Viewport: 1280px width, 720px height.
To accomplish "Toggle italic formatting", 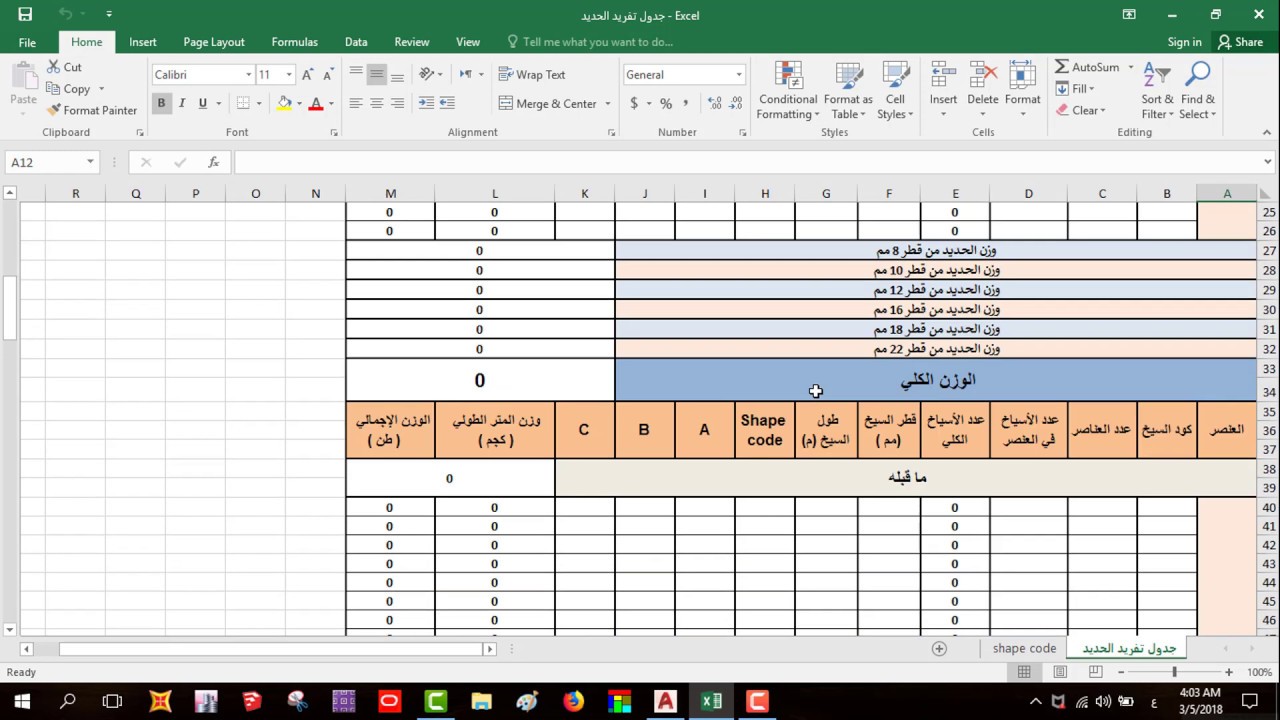I will point(182,103).
